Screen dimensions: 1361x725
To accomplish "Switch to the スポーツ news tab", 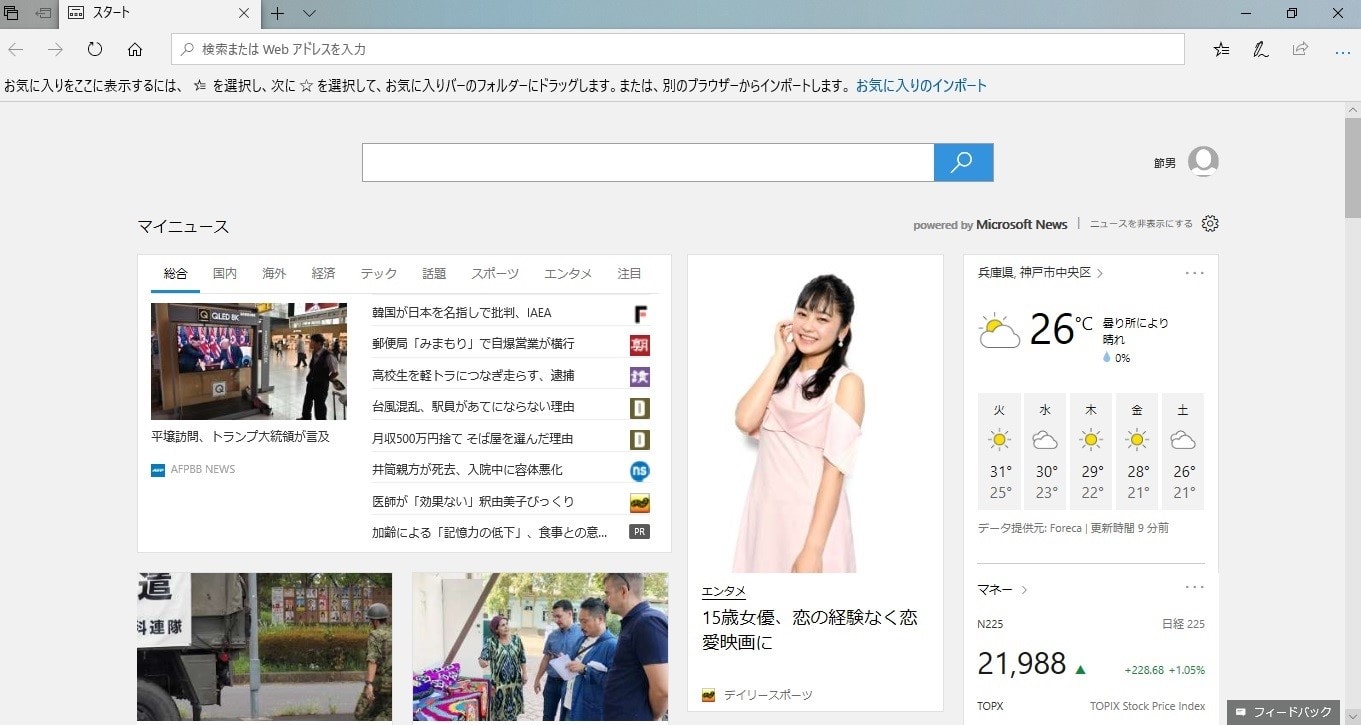I will coord(494,273).
